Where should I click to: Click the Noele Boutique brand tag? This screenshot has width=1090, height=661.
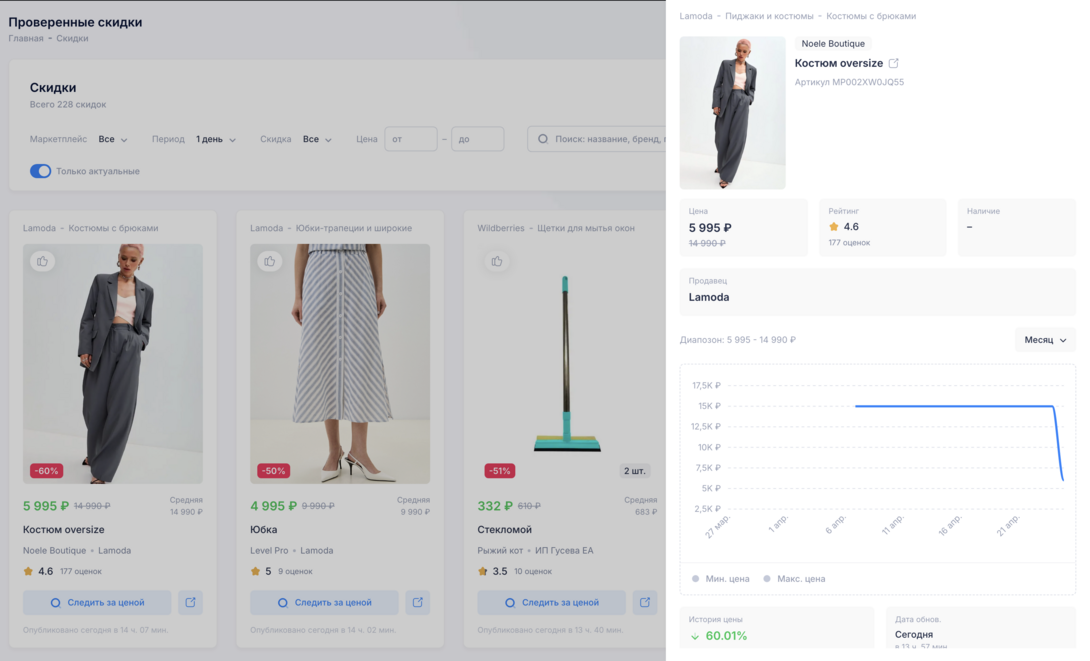point(833,43)
